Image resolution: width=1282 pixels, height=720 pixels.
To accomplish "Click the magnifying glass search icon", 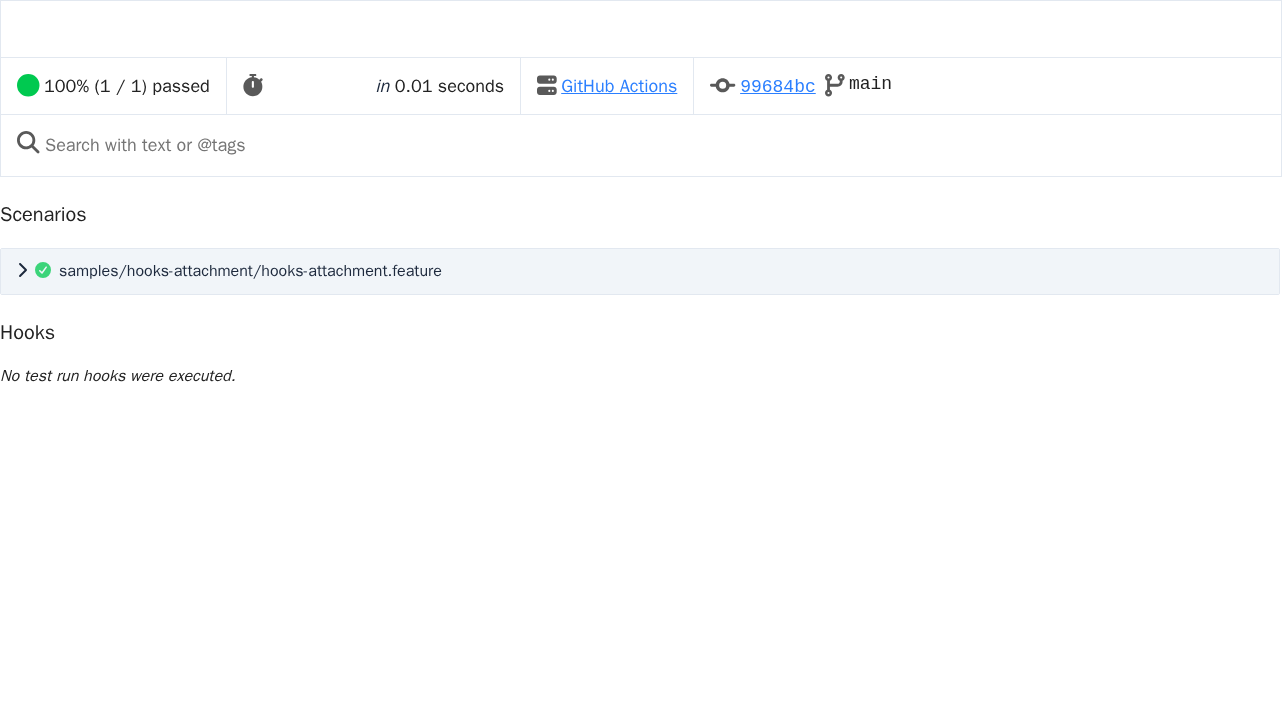I will (x=28, y=143).
